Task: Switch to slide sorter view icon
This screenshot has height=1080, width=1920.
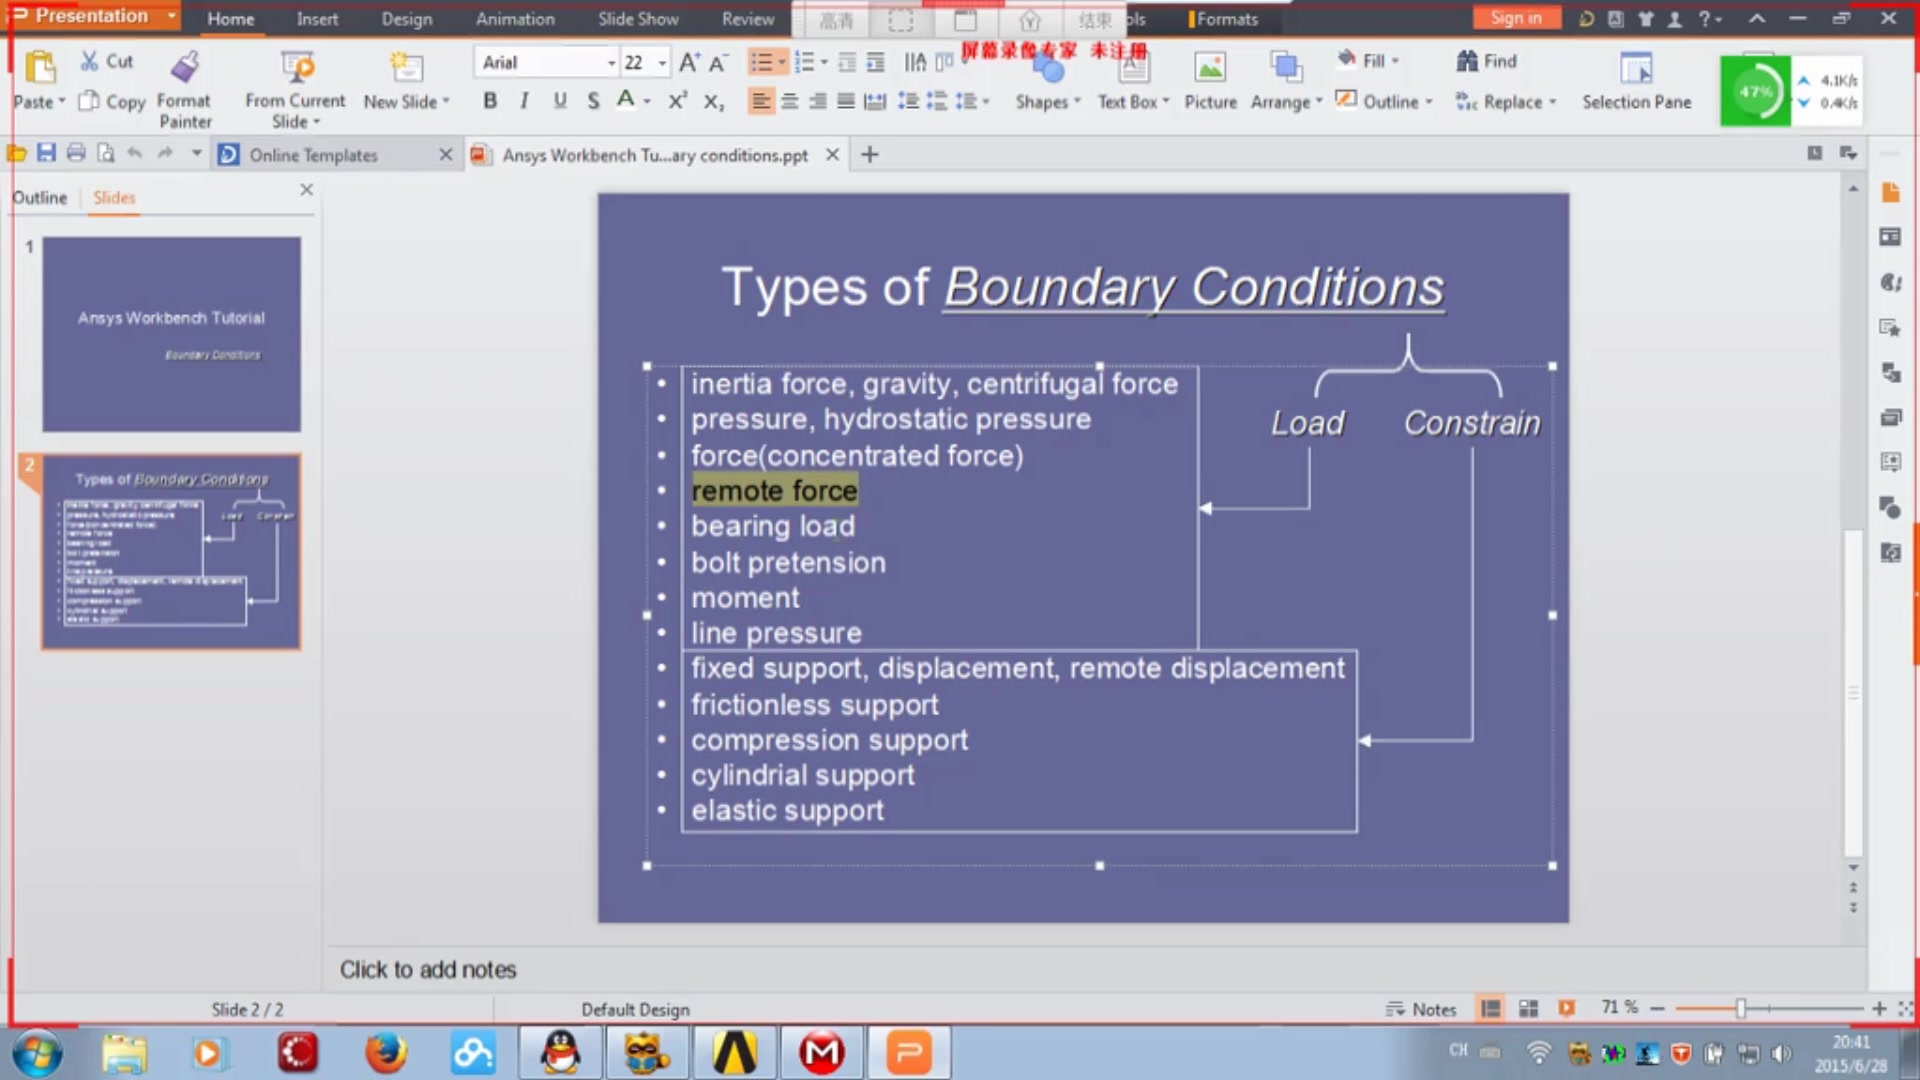Action: pyautogui.click(x=1528, y=1009)
